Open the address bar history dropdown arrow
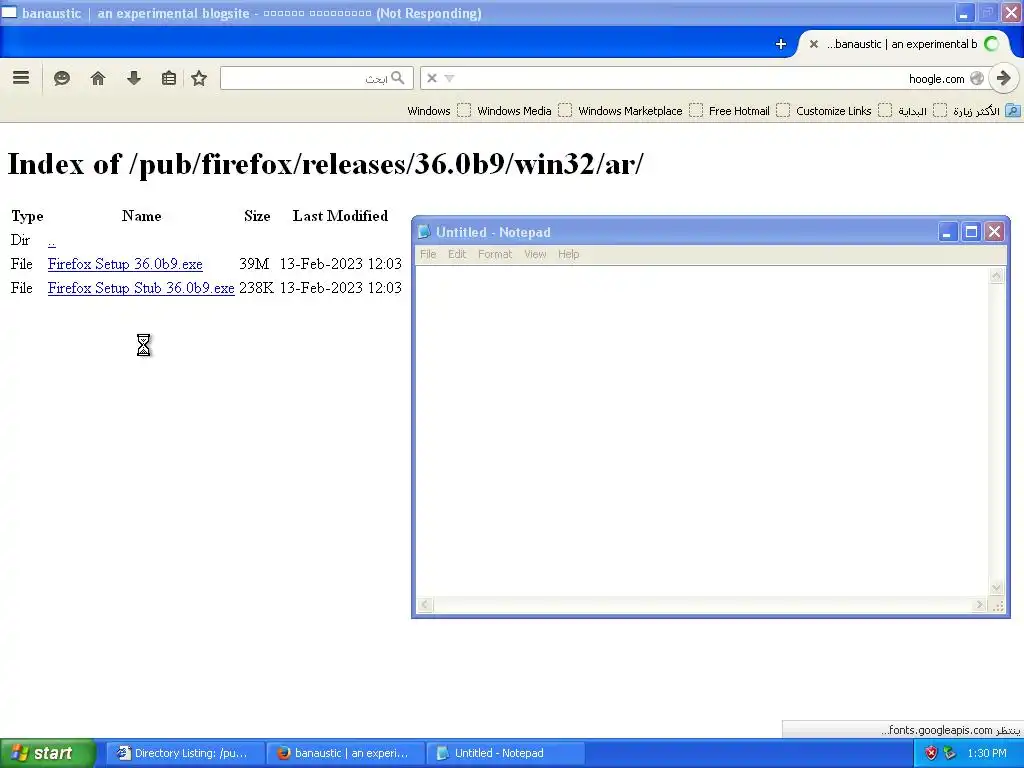The width and height of the screenshot is (1024, 768). (x=449, y=78)
